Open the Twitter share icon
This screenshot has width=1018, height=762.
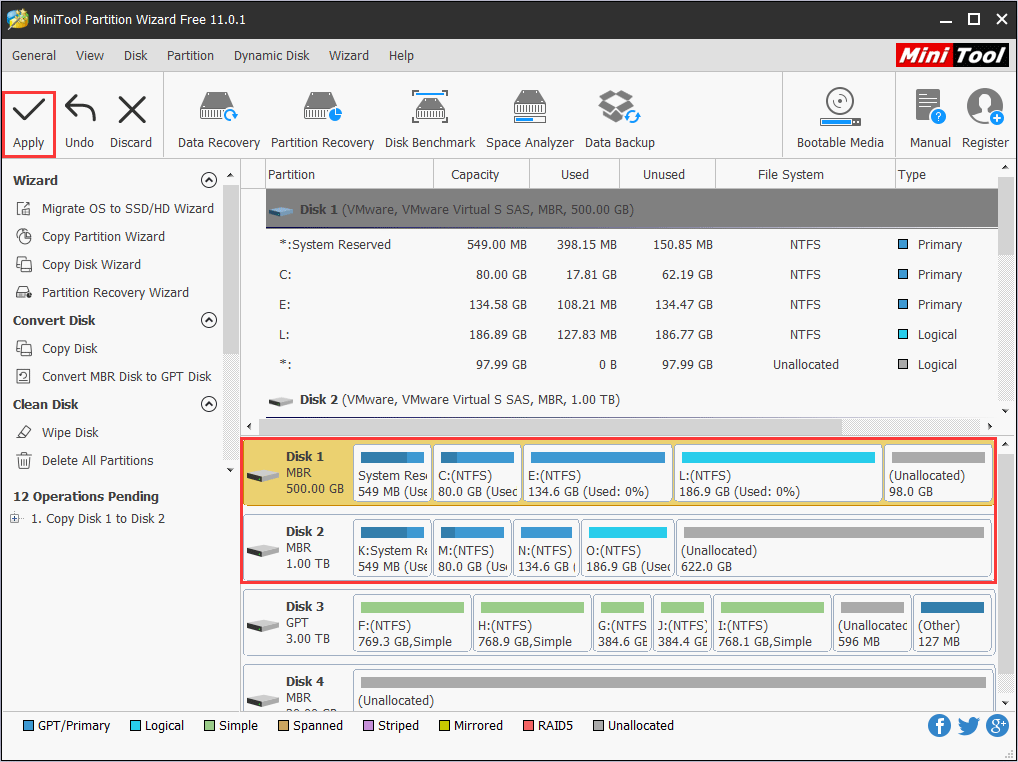(x=968, y=726)
